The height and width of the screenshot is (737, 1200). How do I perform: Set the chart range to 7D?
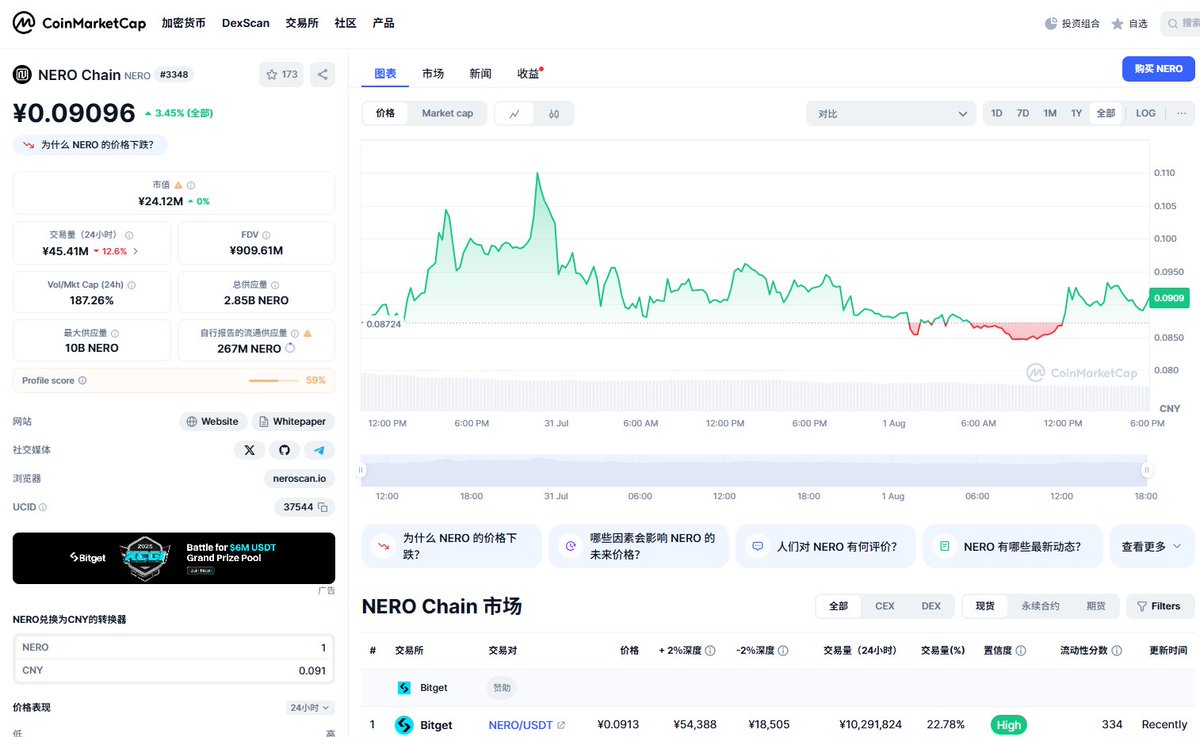tap(1023, 113)
